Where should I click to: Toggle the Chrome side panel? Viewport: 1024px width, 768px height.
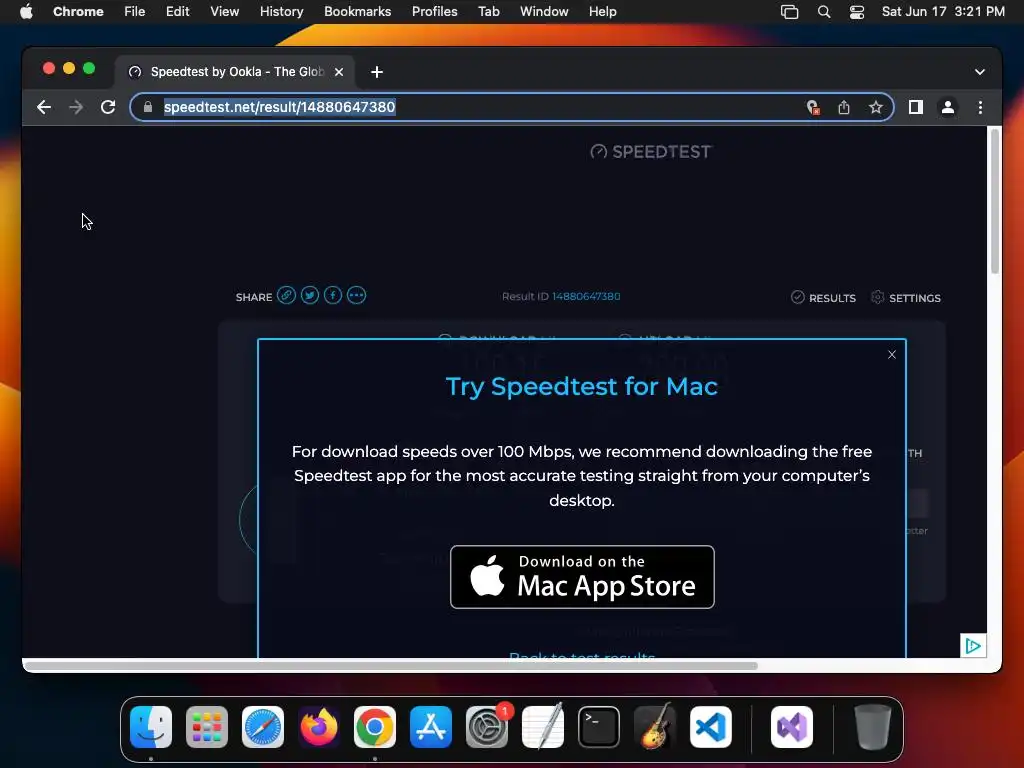point(916,107)
